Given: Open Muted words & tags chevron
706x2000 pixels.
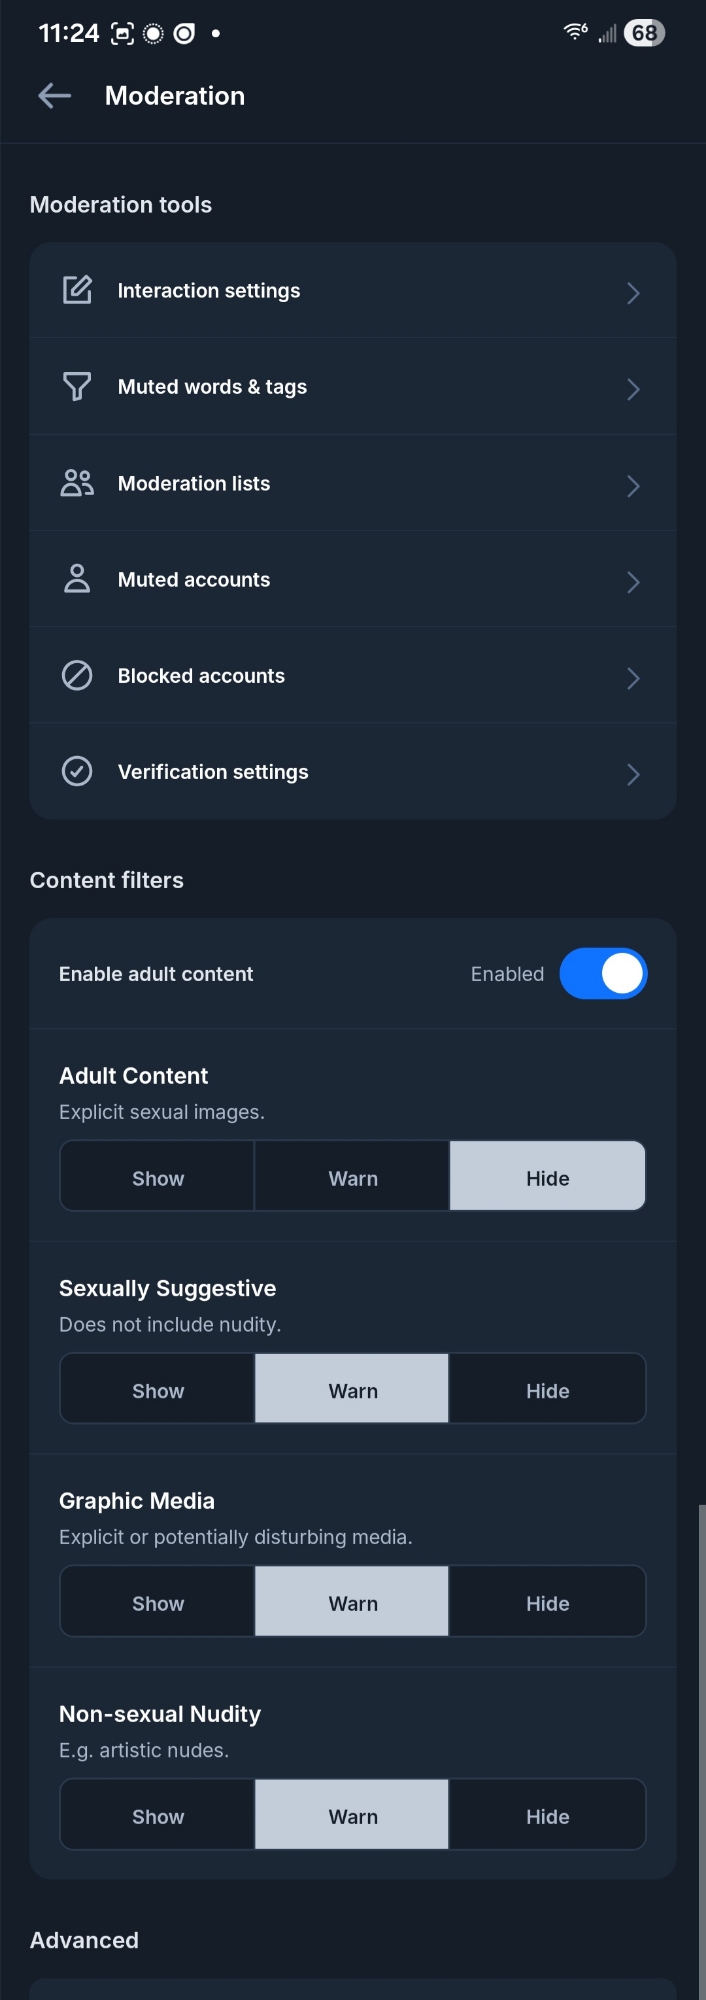Looking at the screenshot, I should (633, 389).
